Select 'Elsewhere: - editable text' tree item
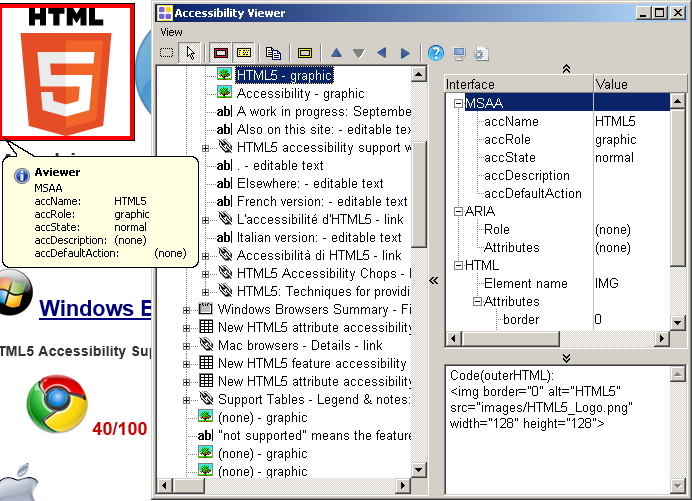This screenshot has height=501, width=692. (x=310, y=184)
